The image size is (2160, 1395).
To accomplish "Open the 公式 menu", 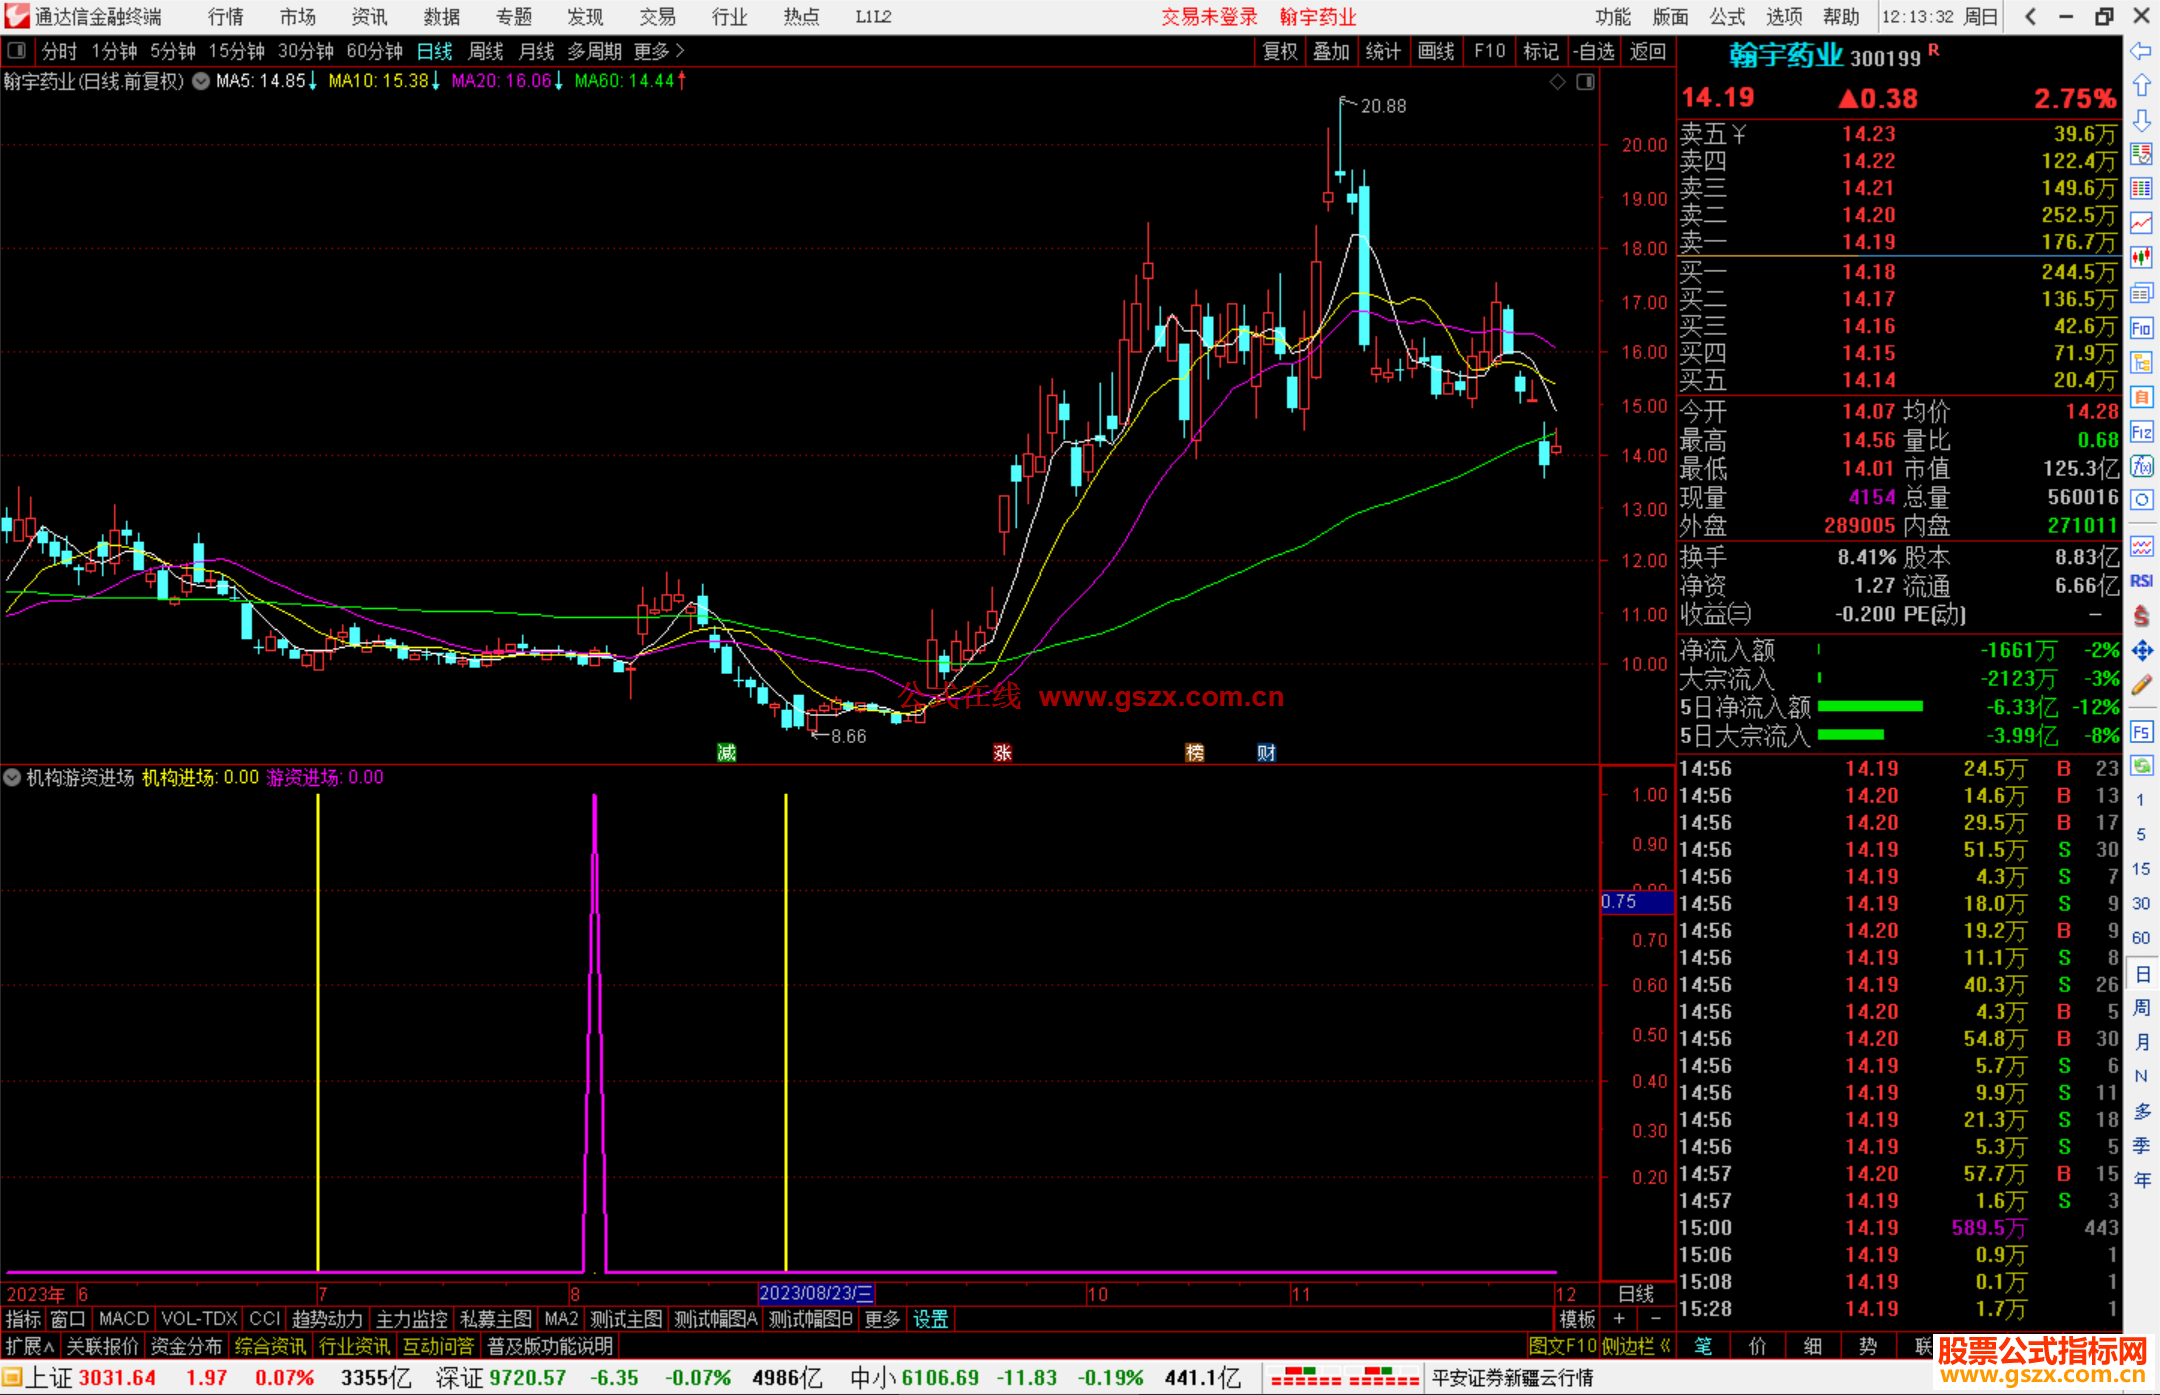I will point(1726,16).
